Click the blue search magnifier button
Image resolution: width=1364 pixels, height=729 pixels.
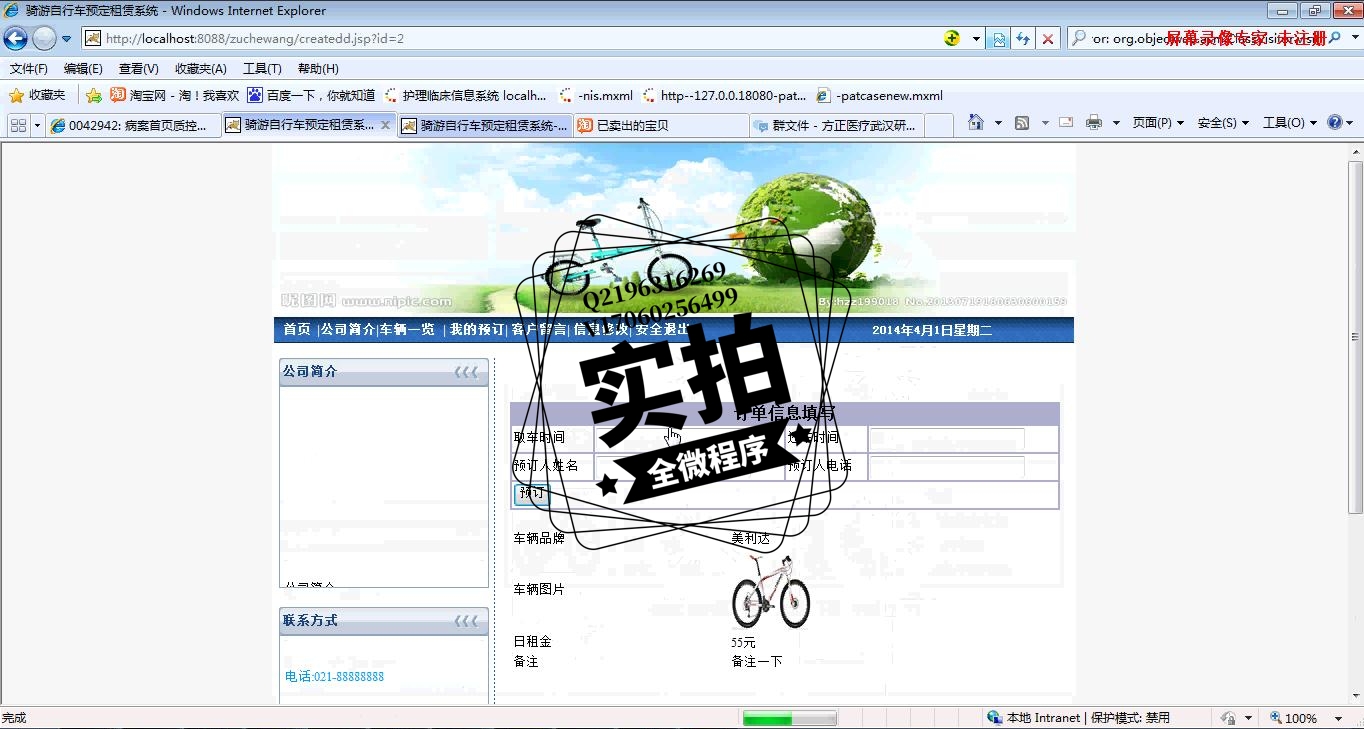(1333, 38)
